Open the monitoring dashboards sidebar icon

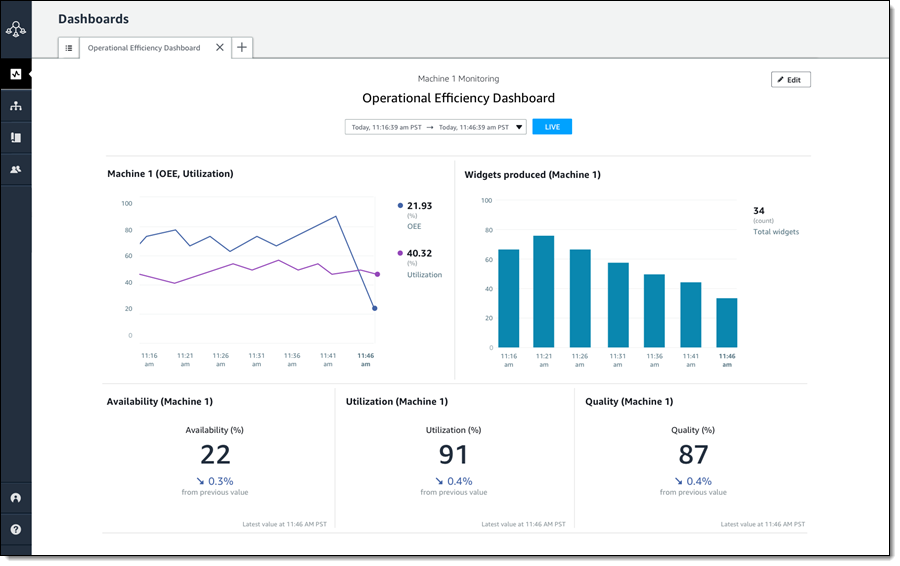[x=16, y=74]
